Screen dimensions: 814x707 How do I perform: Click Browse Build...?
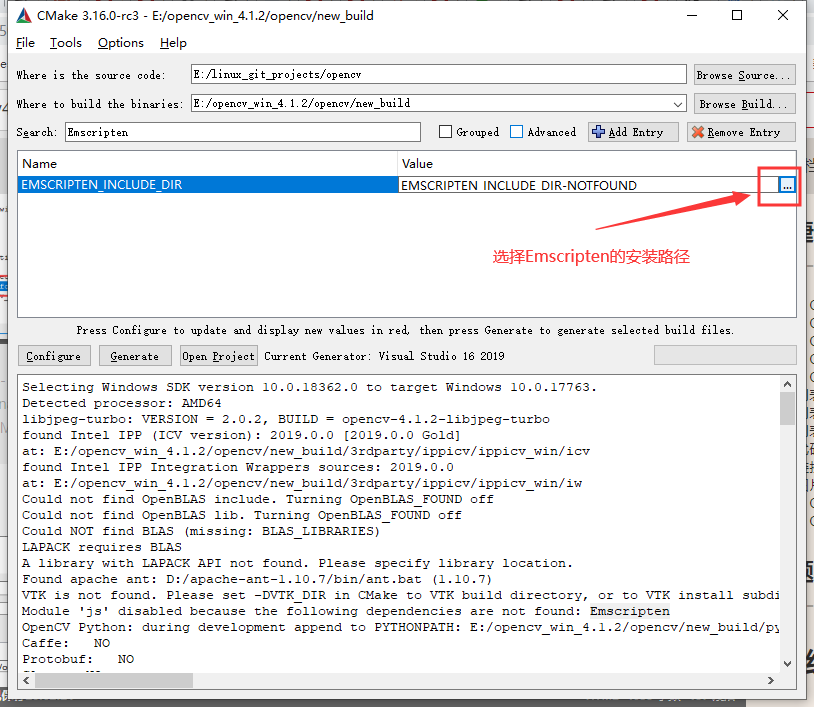point(744,103)
